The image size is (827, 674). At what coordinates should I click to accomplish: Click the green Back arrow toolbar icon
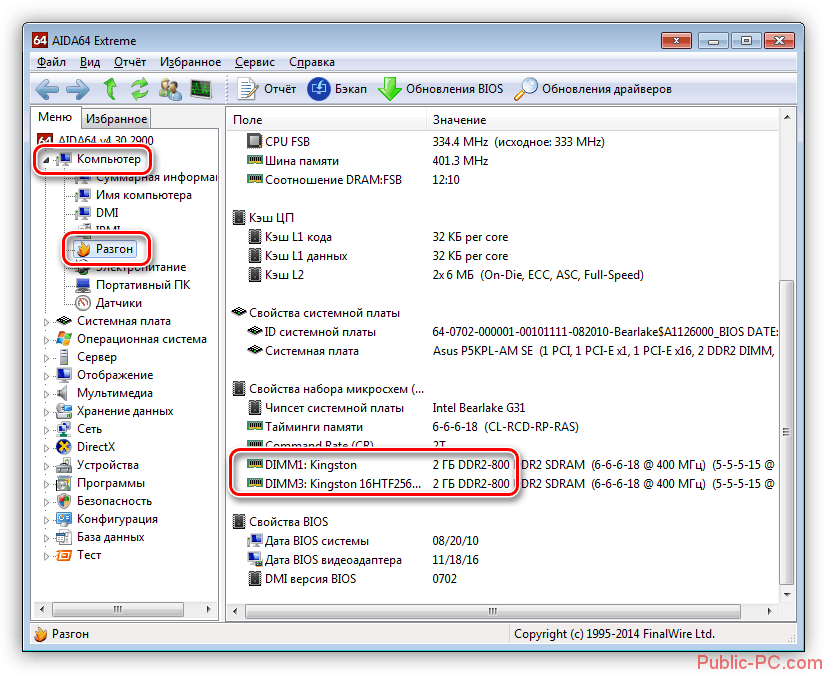(x=48, y=89)
